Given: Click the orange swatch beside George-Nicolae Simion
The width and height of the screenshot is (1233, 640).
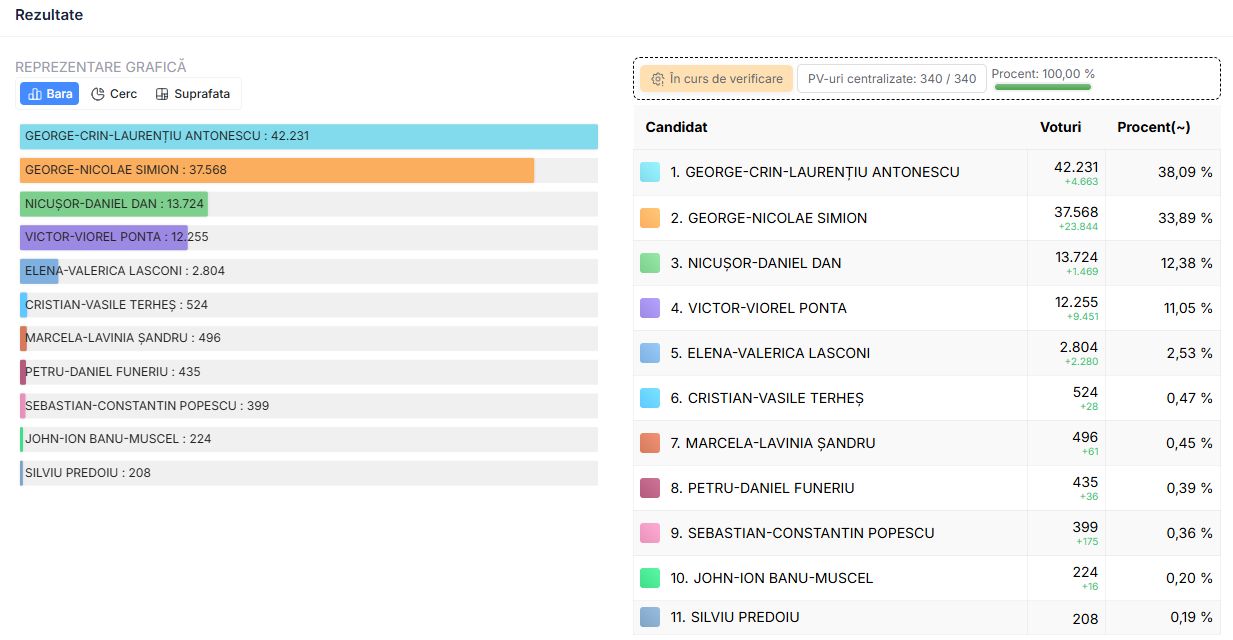Looking at the screenshot, I should pos(650,218).
